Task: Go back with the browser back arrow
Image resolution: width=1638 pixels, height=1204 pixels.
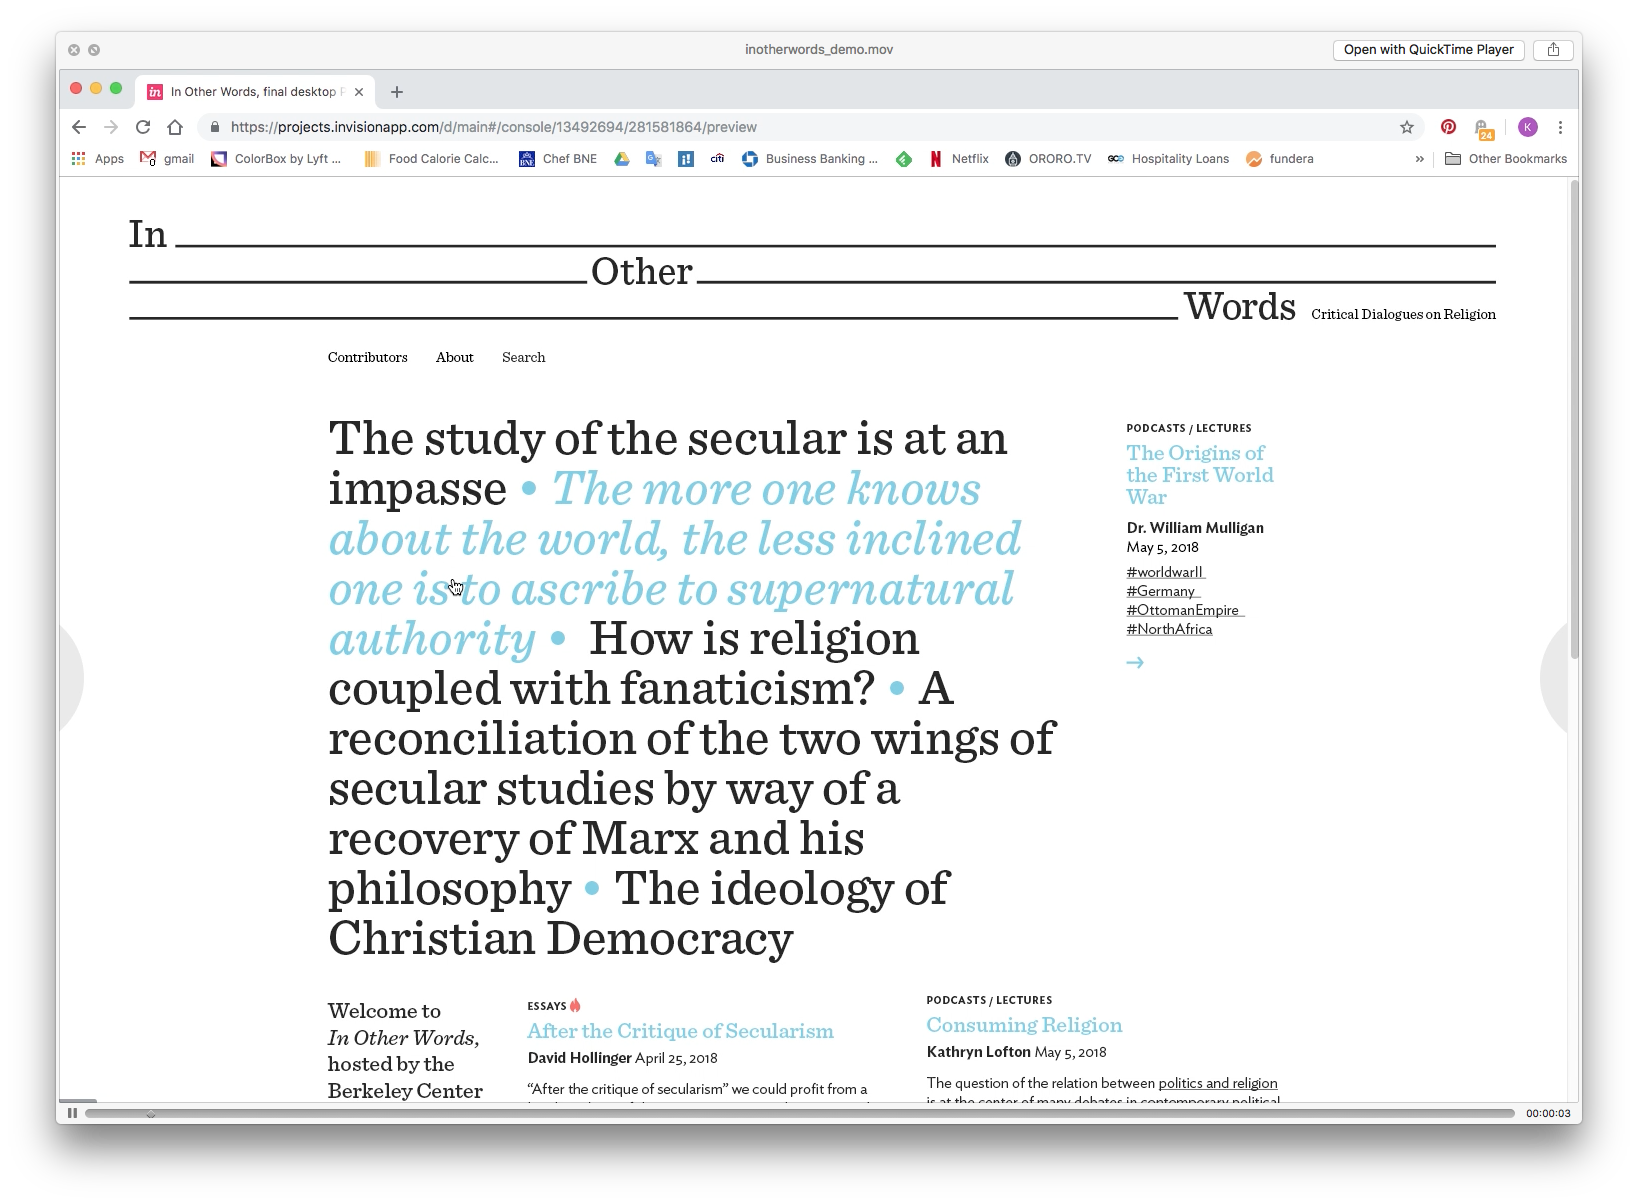Action: click(79, 127)
